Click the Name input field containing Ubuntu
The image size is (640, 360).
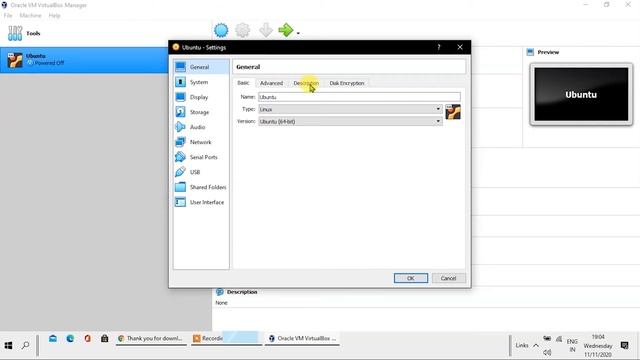pyautogui.click(x=359, y=97)
